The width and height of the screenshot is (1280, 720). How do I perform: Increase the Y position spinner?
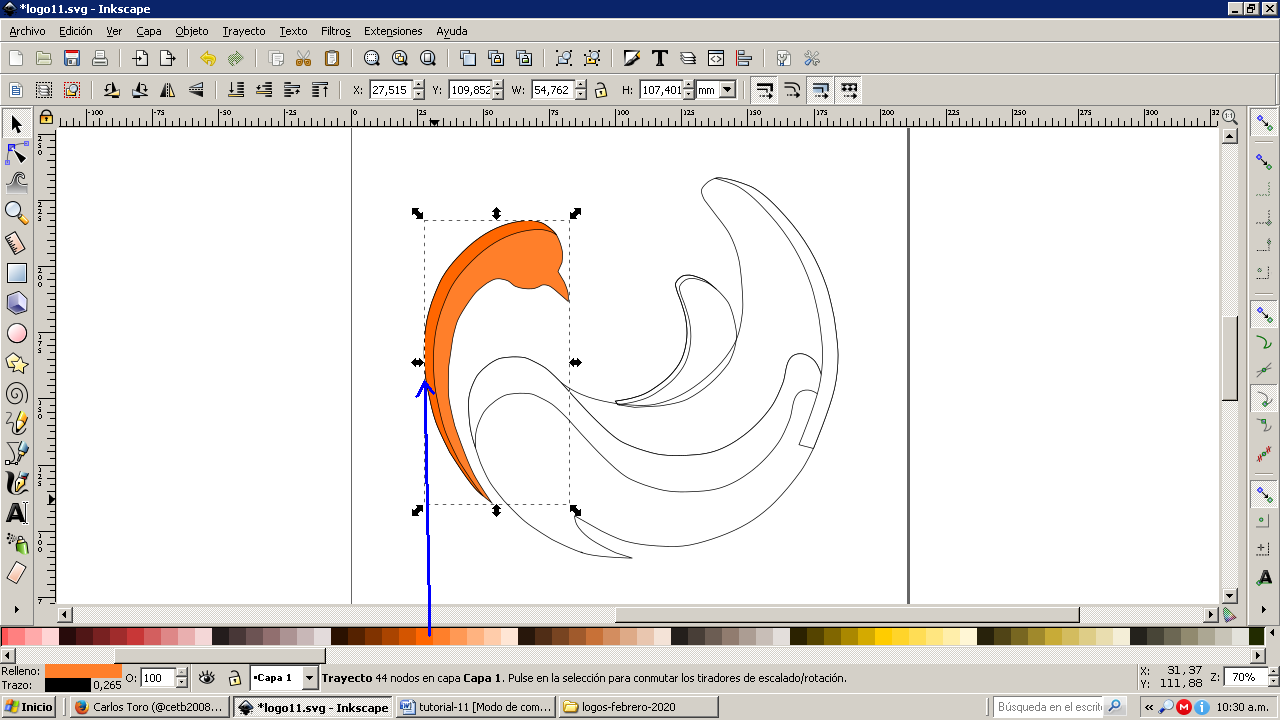click(499, 85)
